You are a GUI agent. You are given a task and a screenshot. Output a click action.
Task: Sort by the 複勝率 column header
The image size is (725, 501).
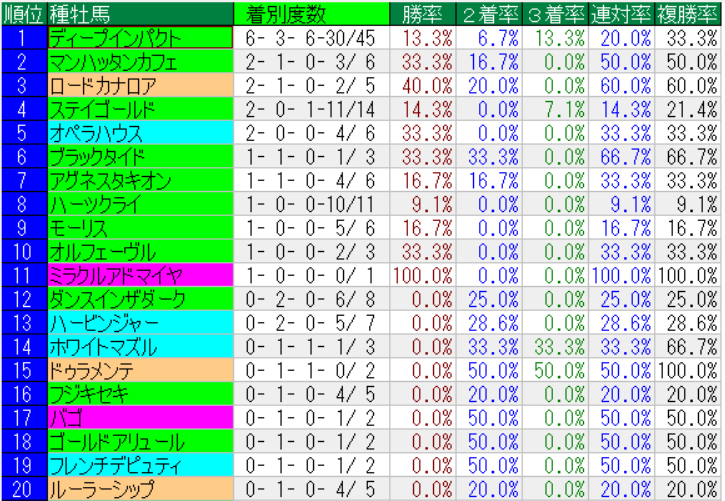[688, 13]
